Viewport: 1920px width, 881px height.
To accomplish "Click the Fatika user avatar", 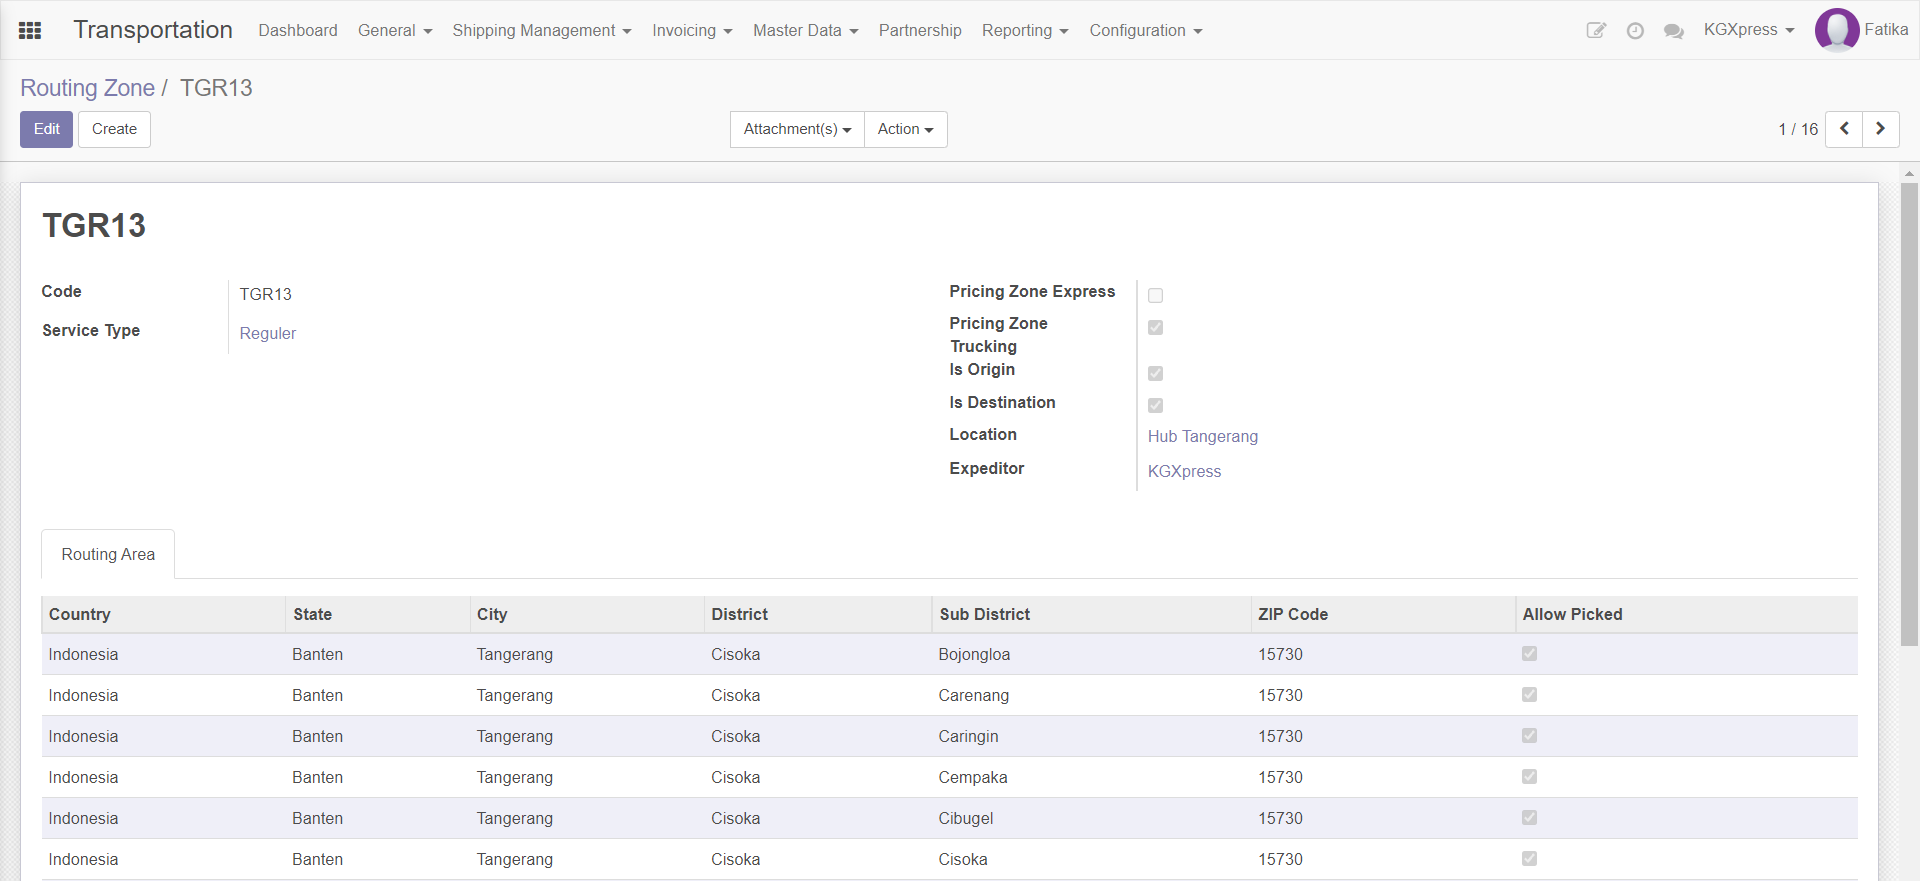I will pyautogui.click(x=1837, y=30).
